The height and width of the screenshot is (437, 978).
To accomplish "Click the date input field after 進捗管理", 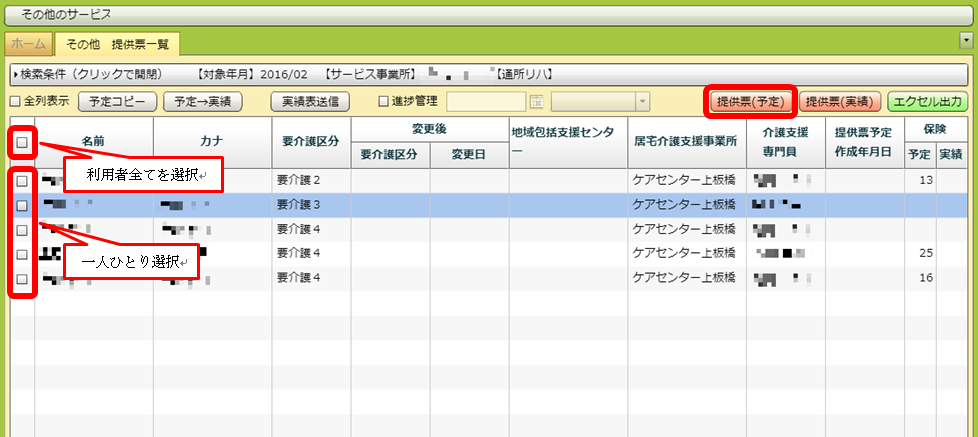I will [x=485, y=101].
